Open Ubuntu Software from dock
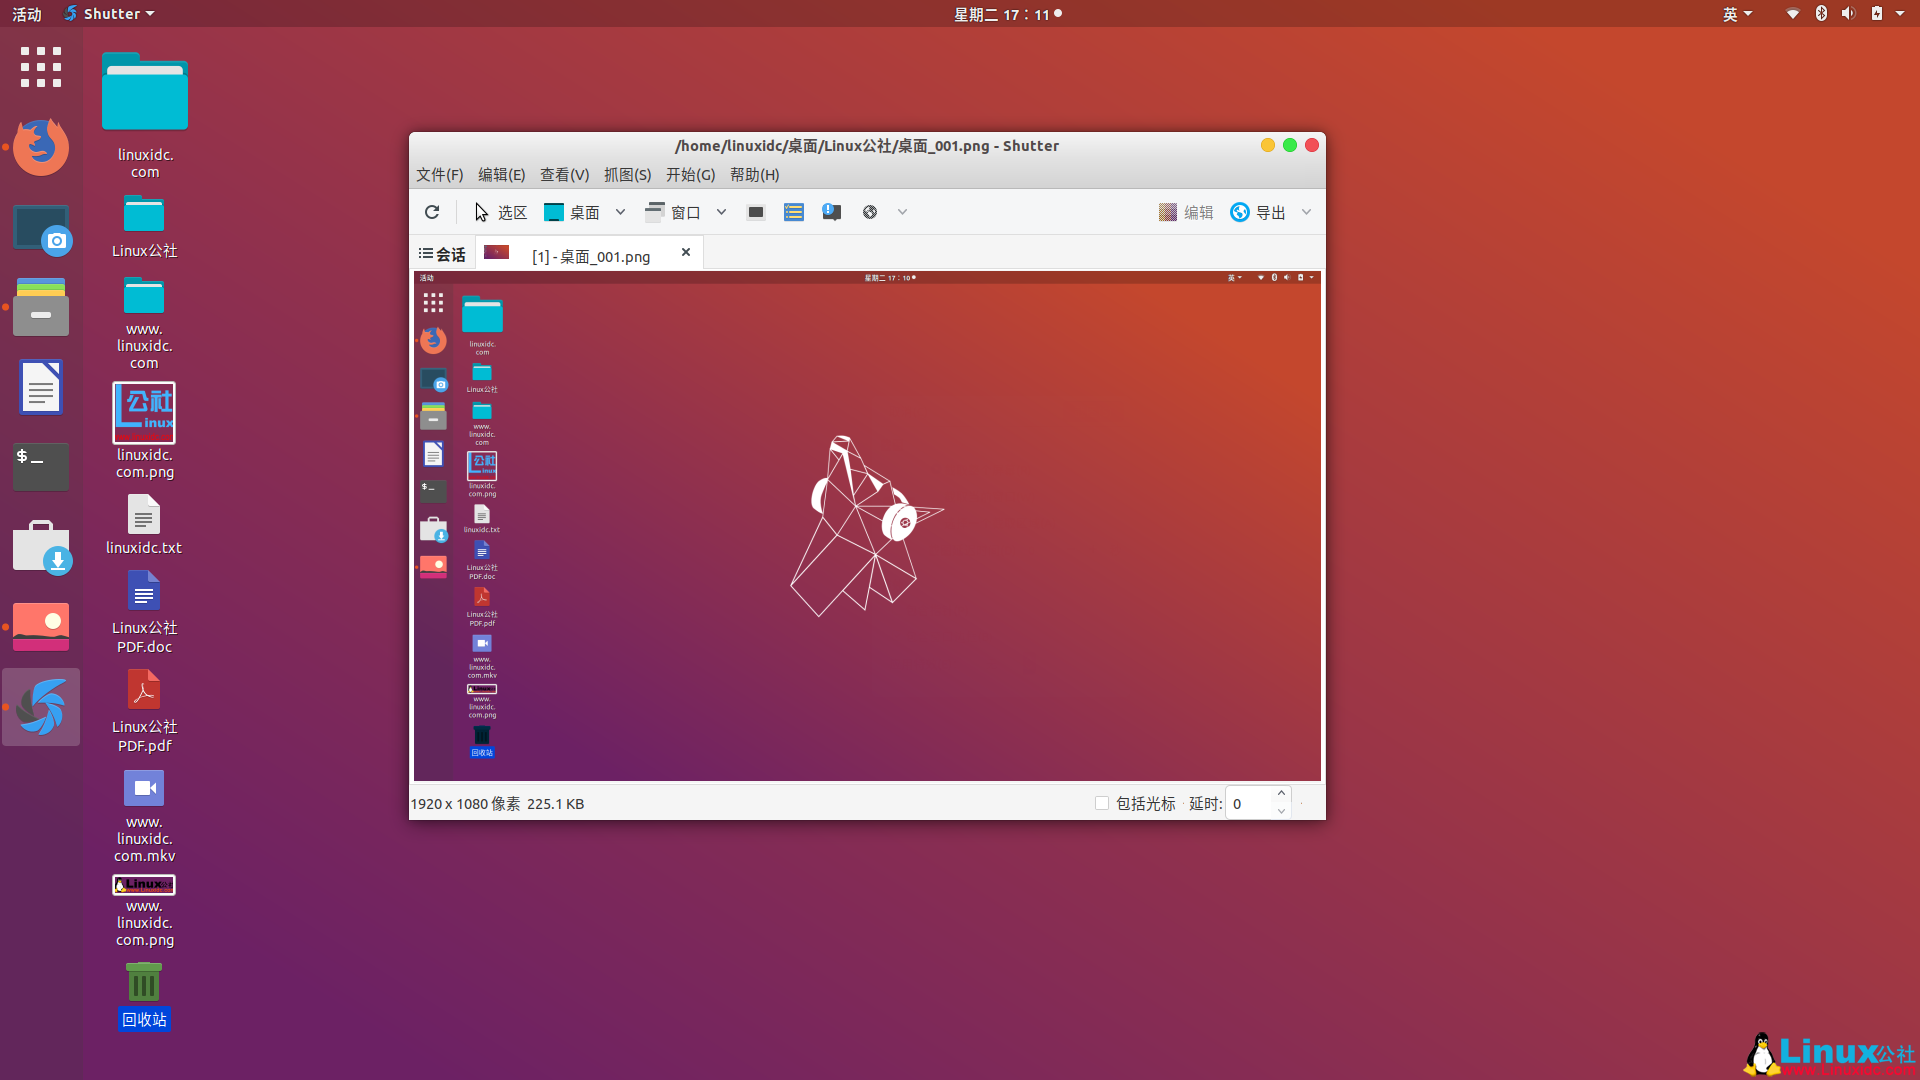The height and width of the screenshot is (1080, 1920). point(41,547)
